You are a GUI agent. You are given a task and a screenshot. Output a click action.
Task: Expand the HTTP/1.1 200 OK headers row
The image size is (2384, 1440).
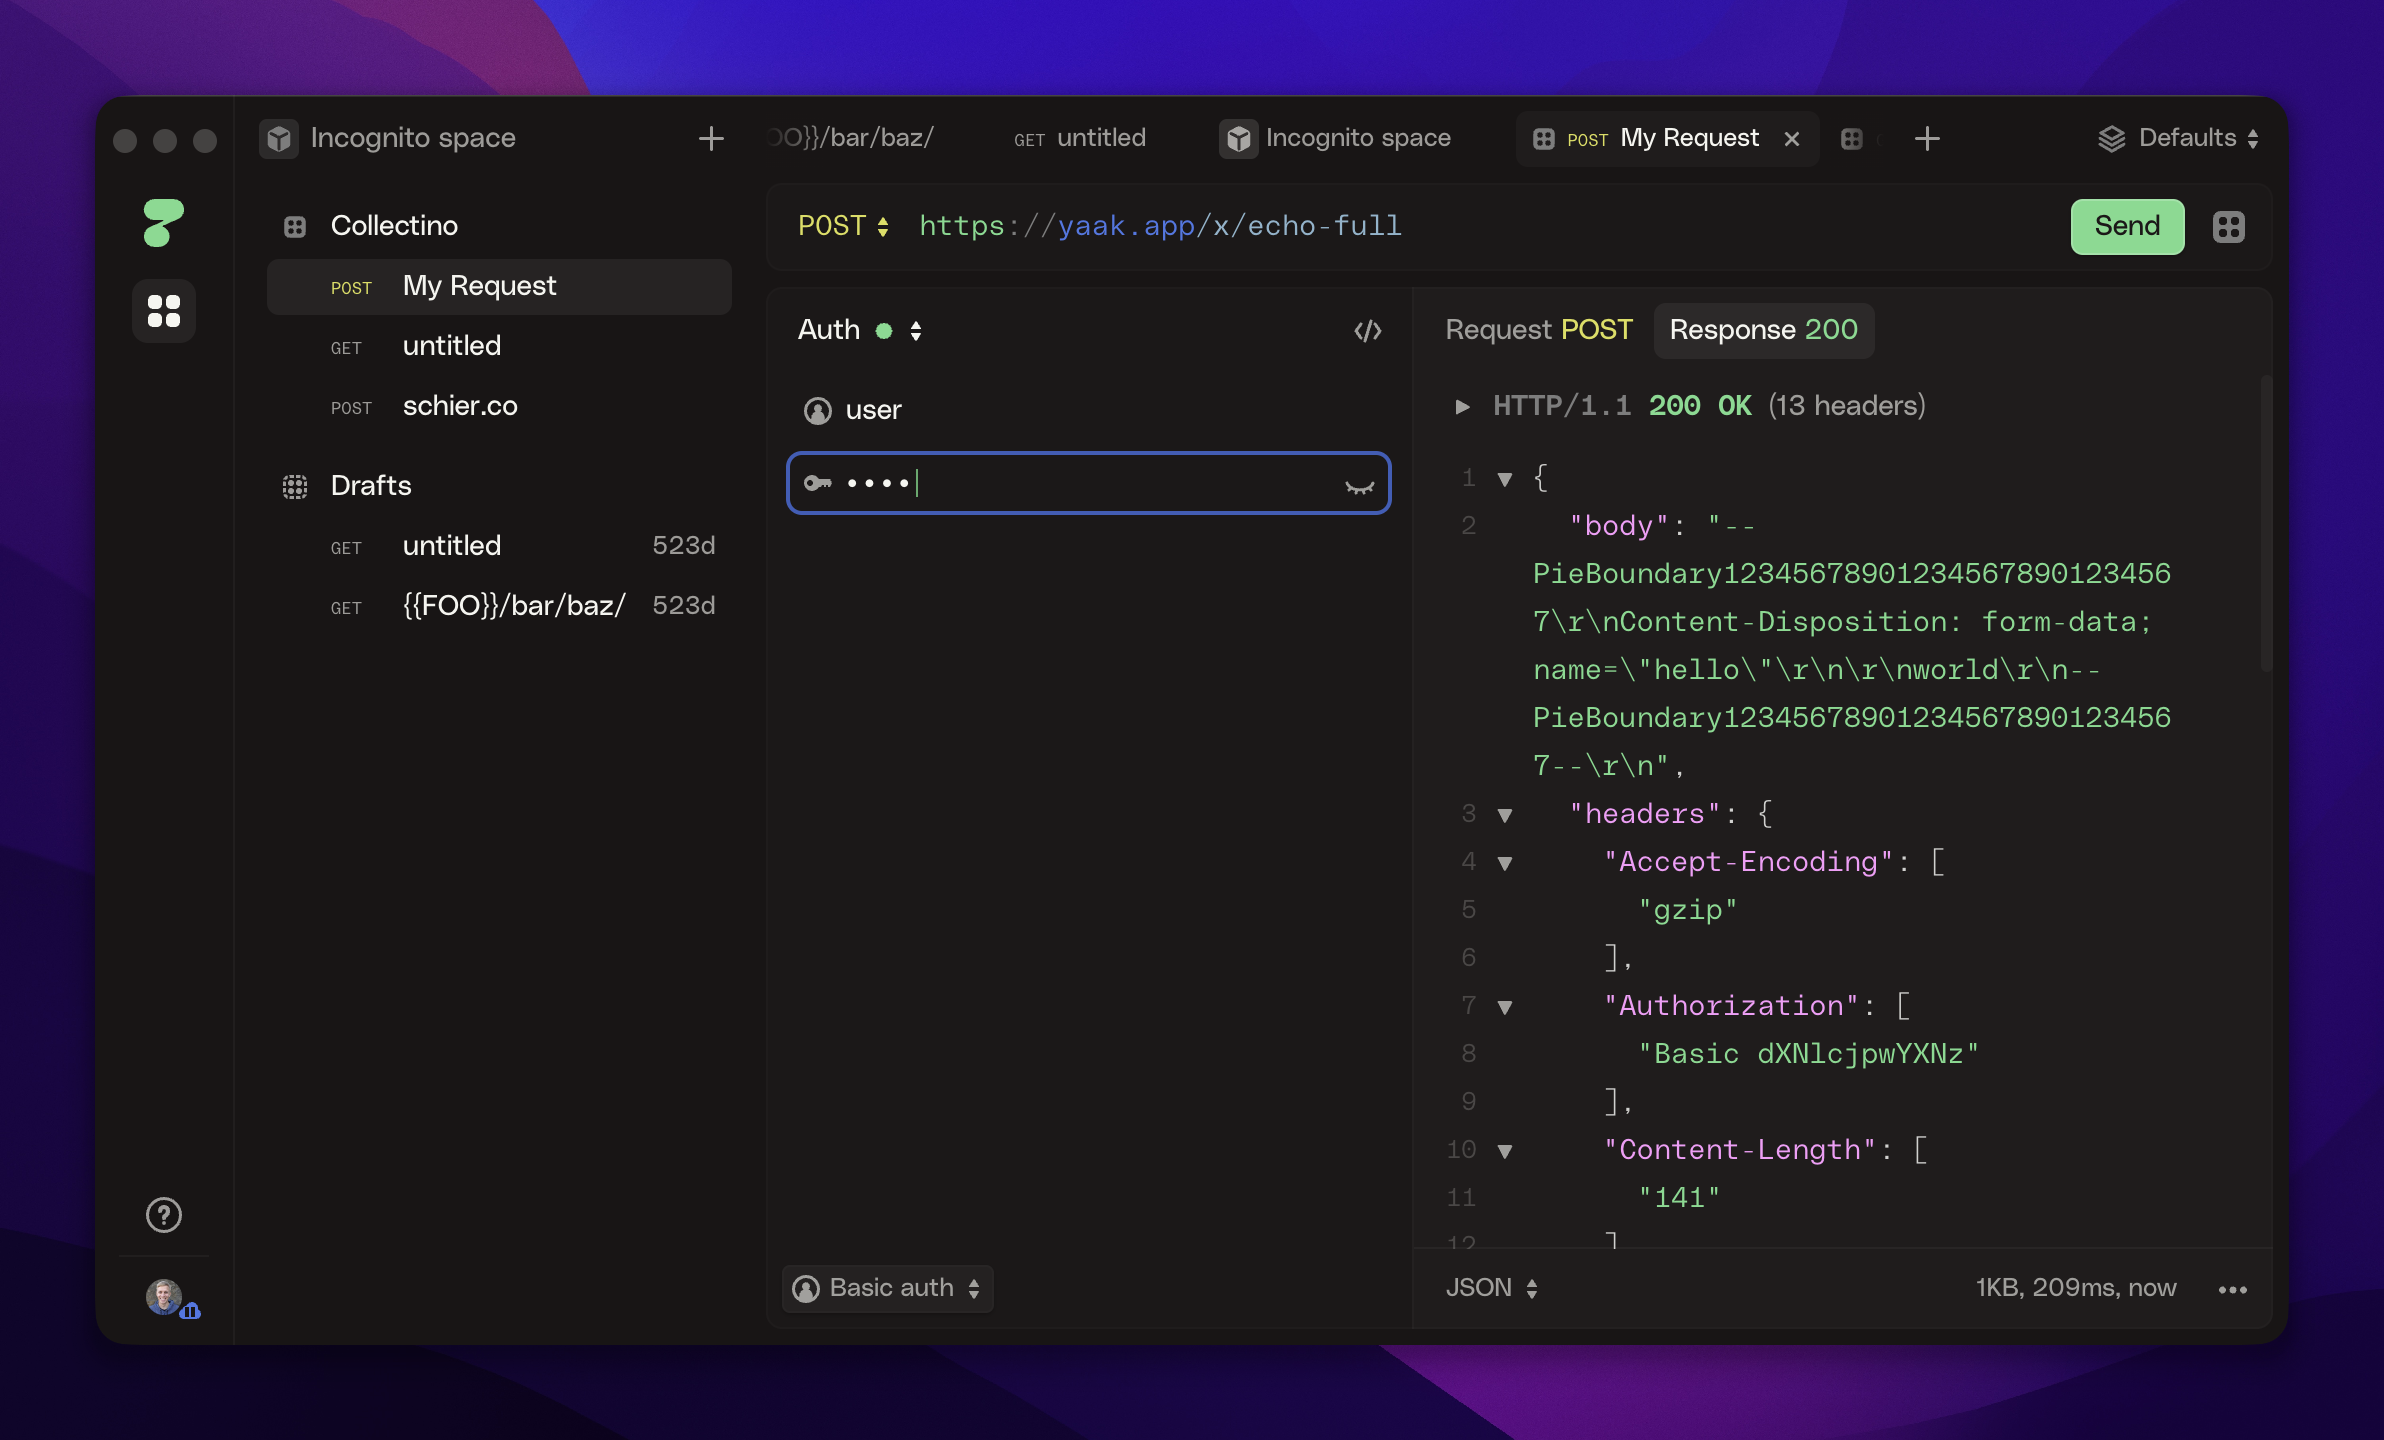pyautogui.click(x=1462, y=406)
